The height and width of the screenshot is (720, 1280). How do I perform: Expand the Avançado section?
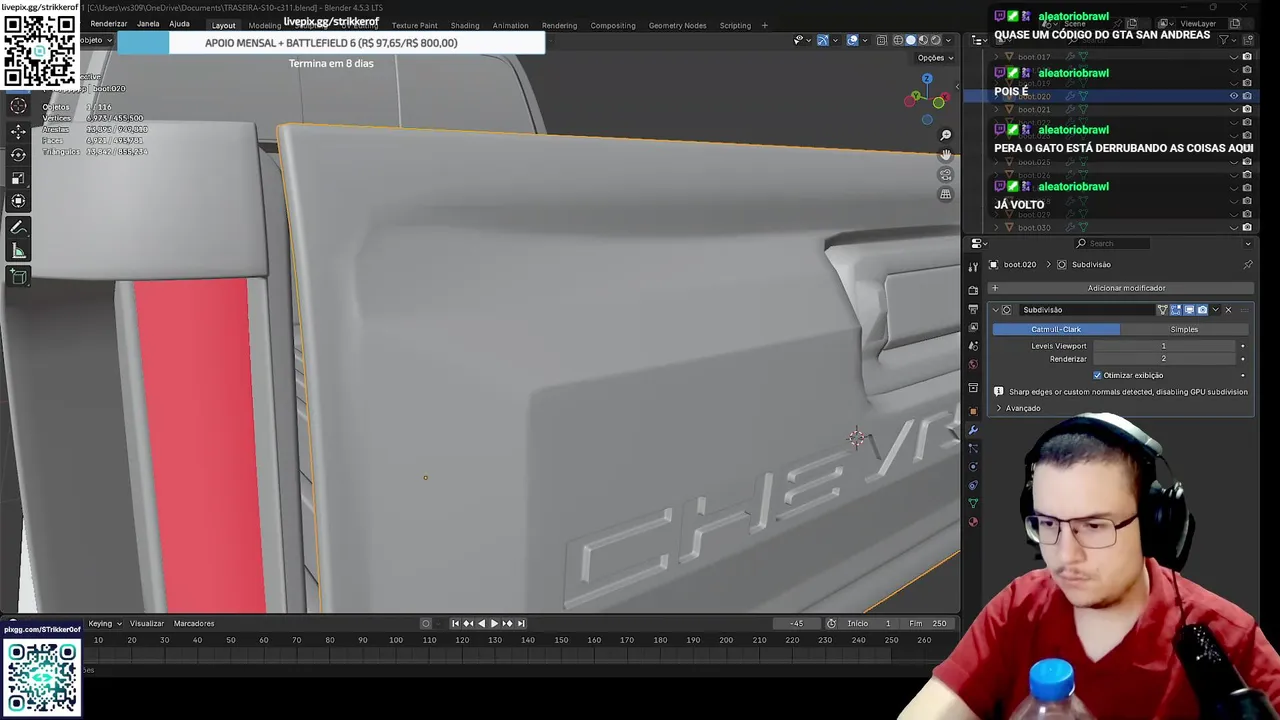[1022, 408]
